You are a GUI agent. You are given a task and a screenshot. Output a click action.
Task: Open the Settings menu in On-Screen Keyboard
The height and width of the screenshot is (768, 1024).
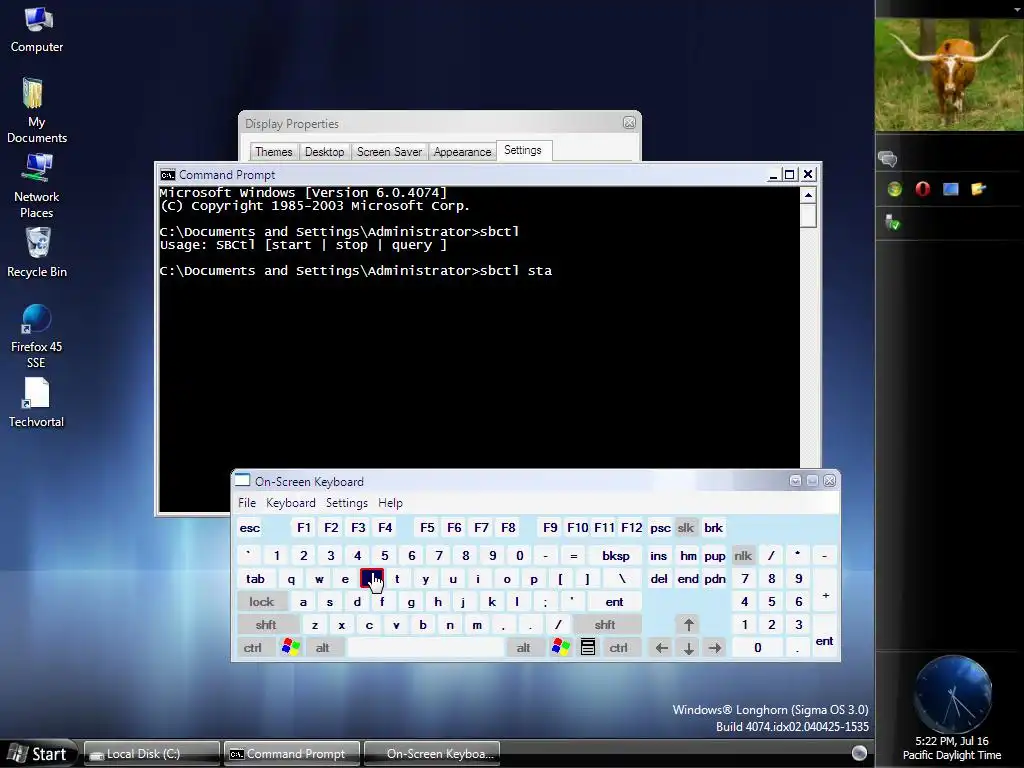click(347, 503)
